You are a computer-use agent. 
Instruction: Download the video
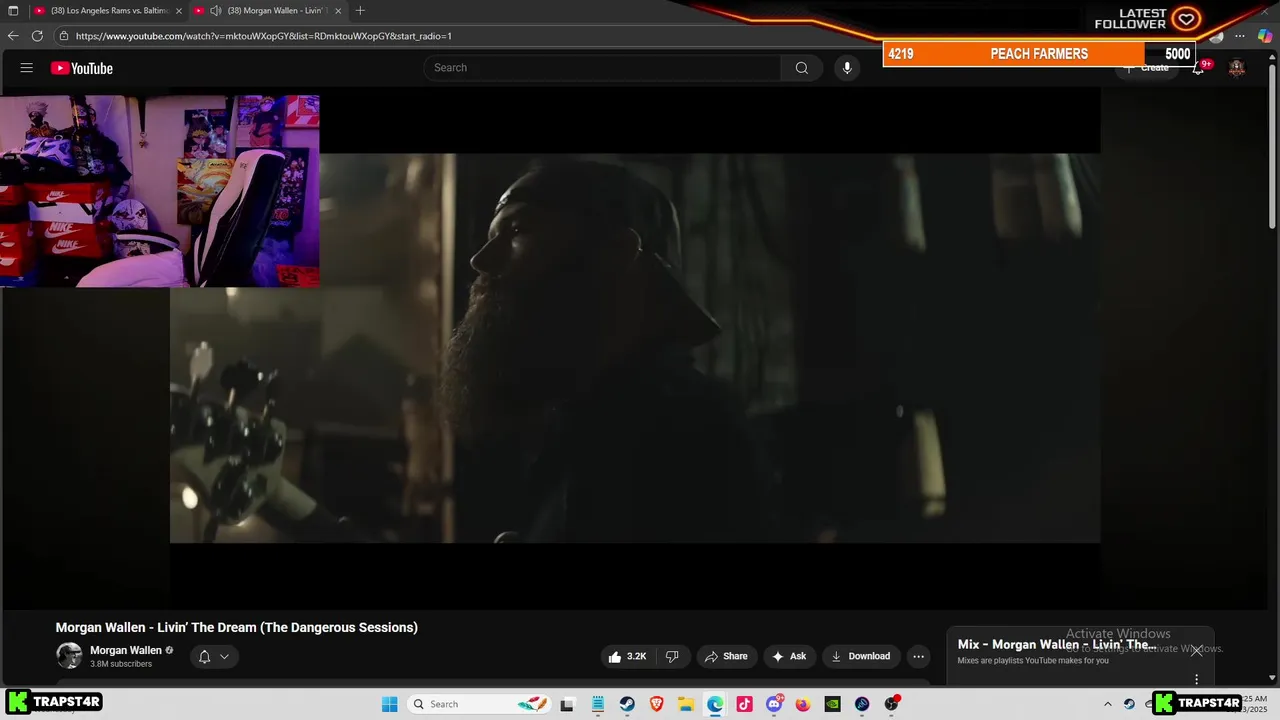click(861, 656)
